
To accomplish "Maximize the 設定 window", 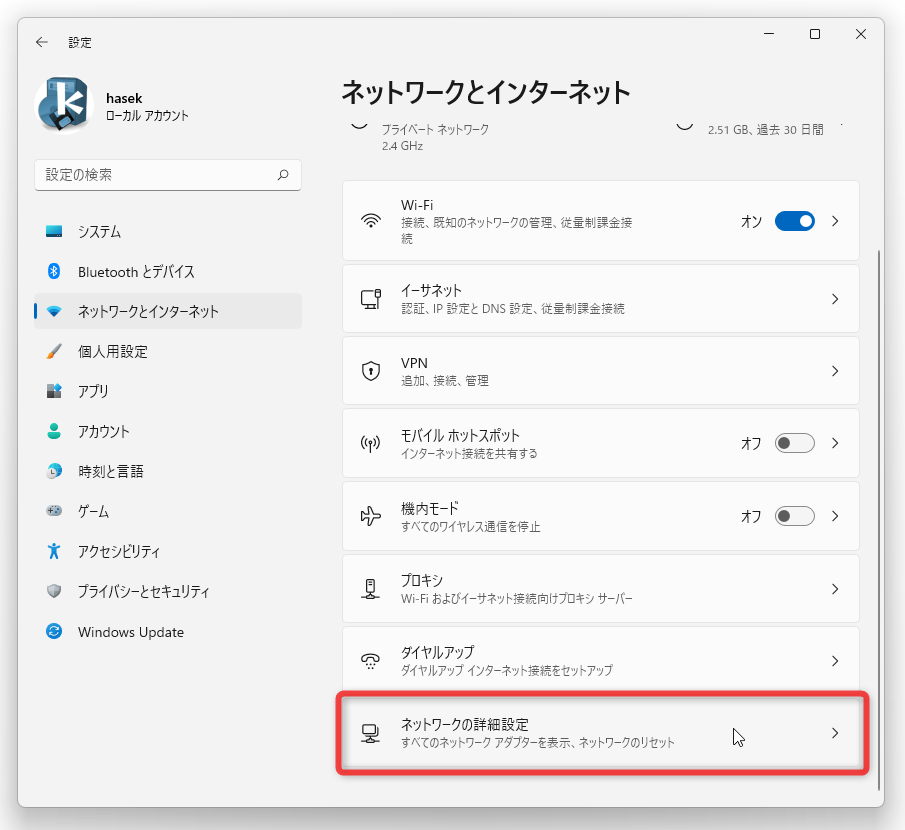I will pyautogui.click(x=815, y=34).
